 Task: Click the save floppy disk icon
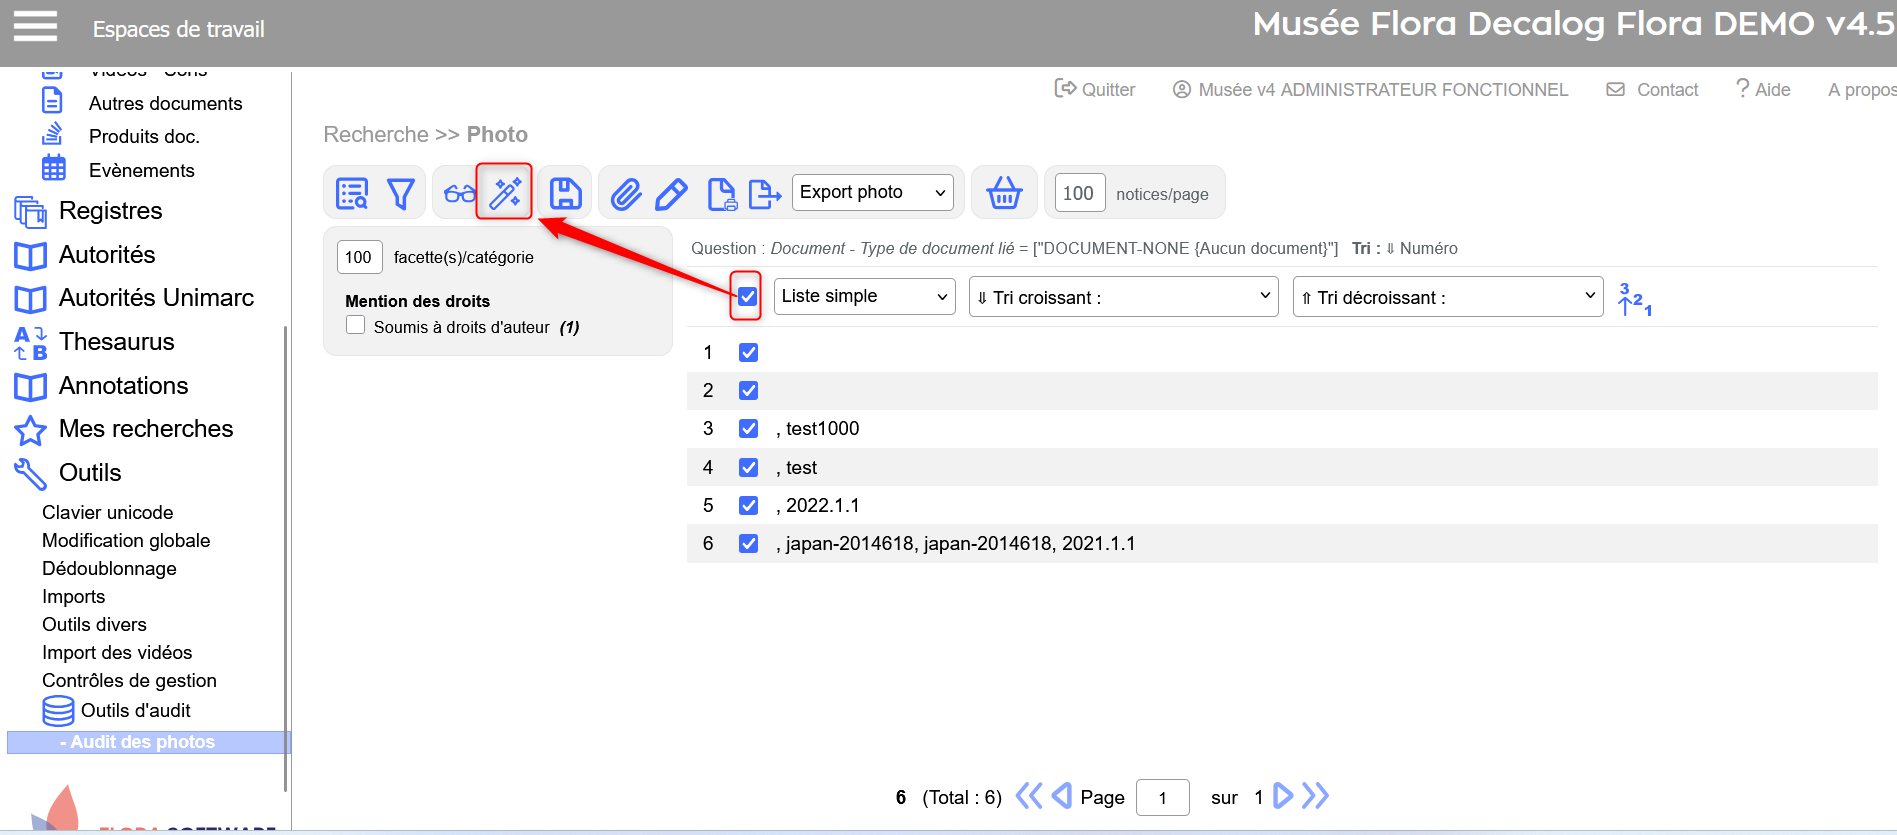565,193
